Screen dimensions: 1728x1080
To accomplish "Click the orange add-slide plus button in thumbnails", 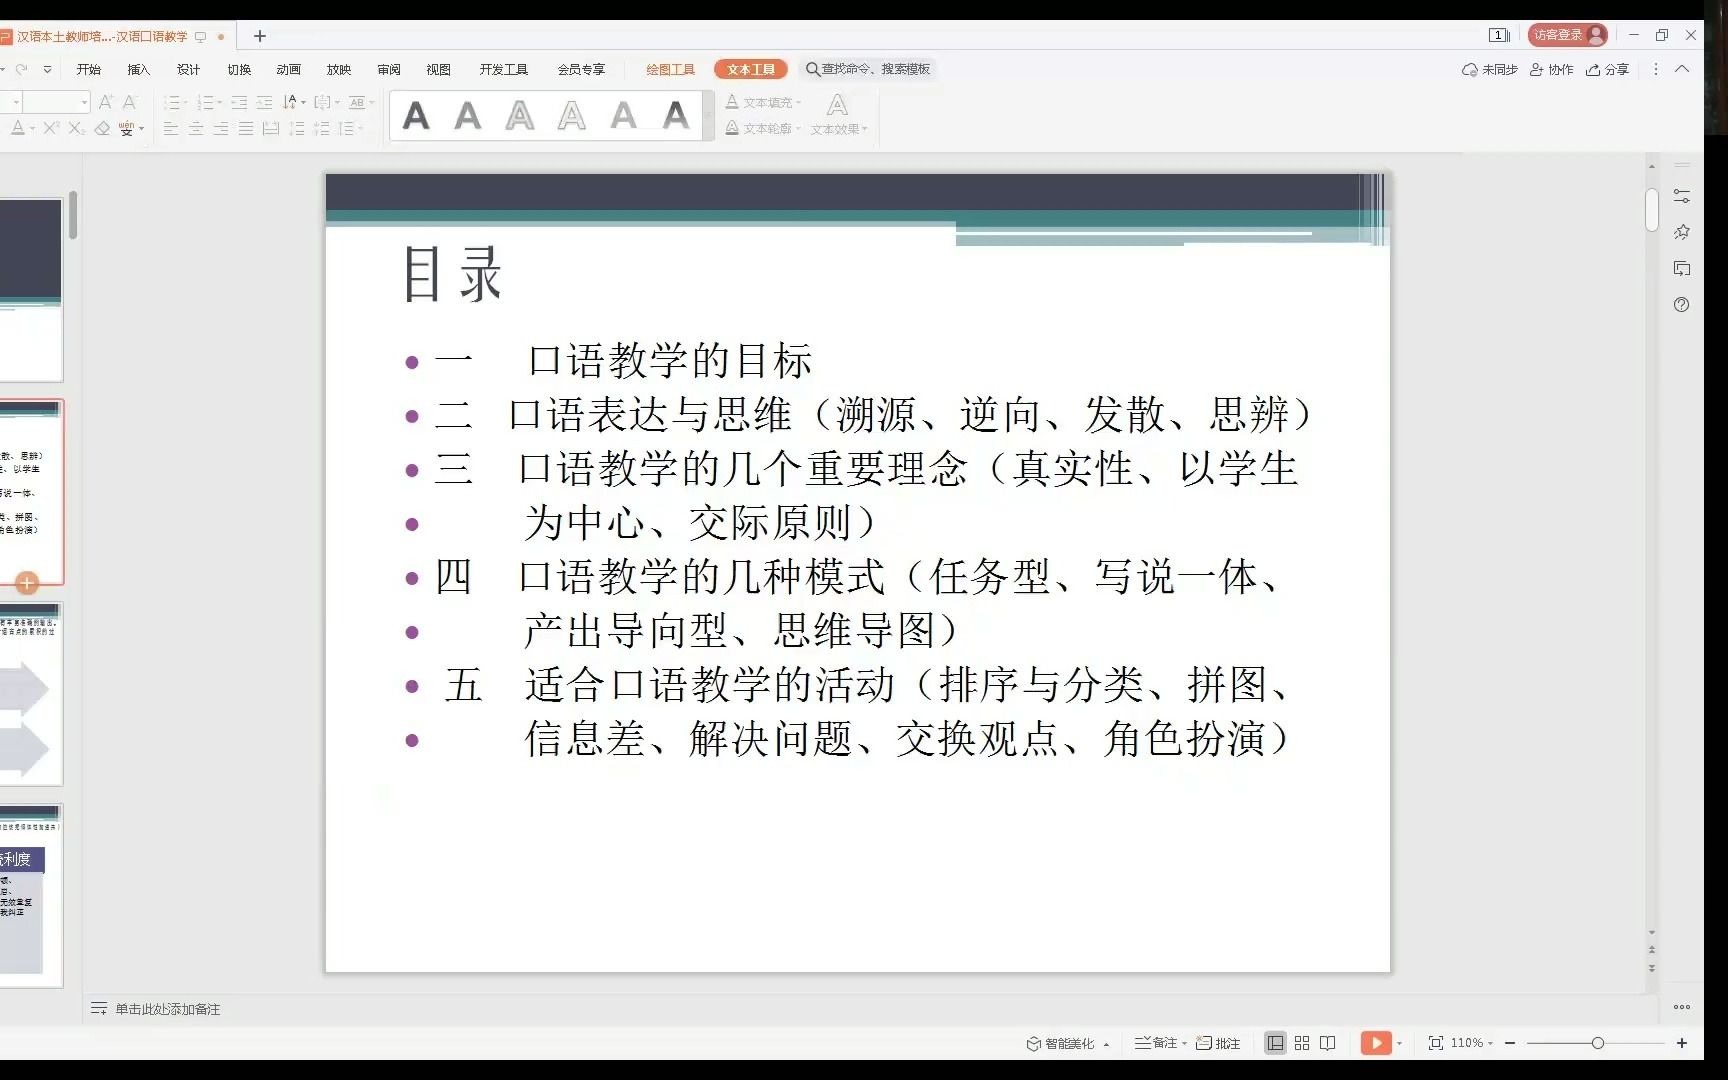I will pos(27,583).
